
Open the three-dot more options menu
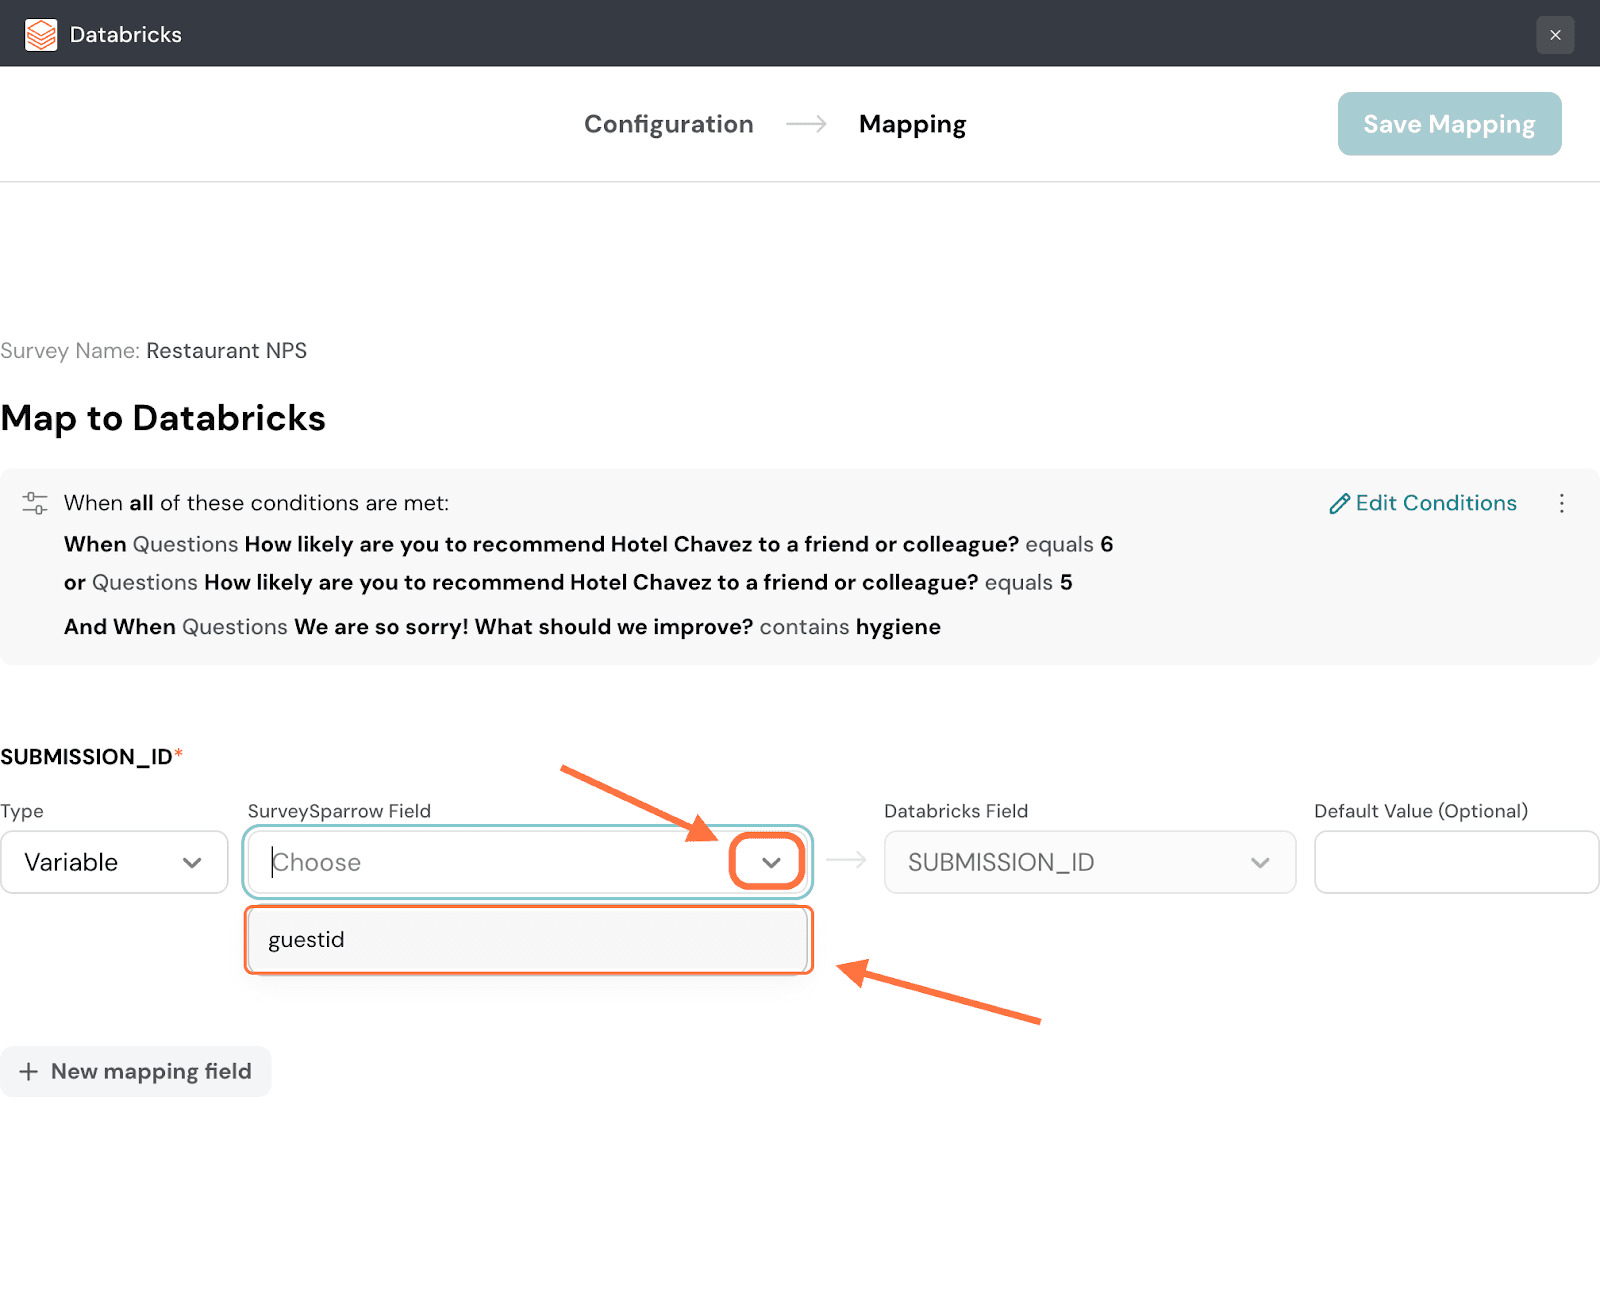[1561, 503]
